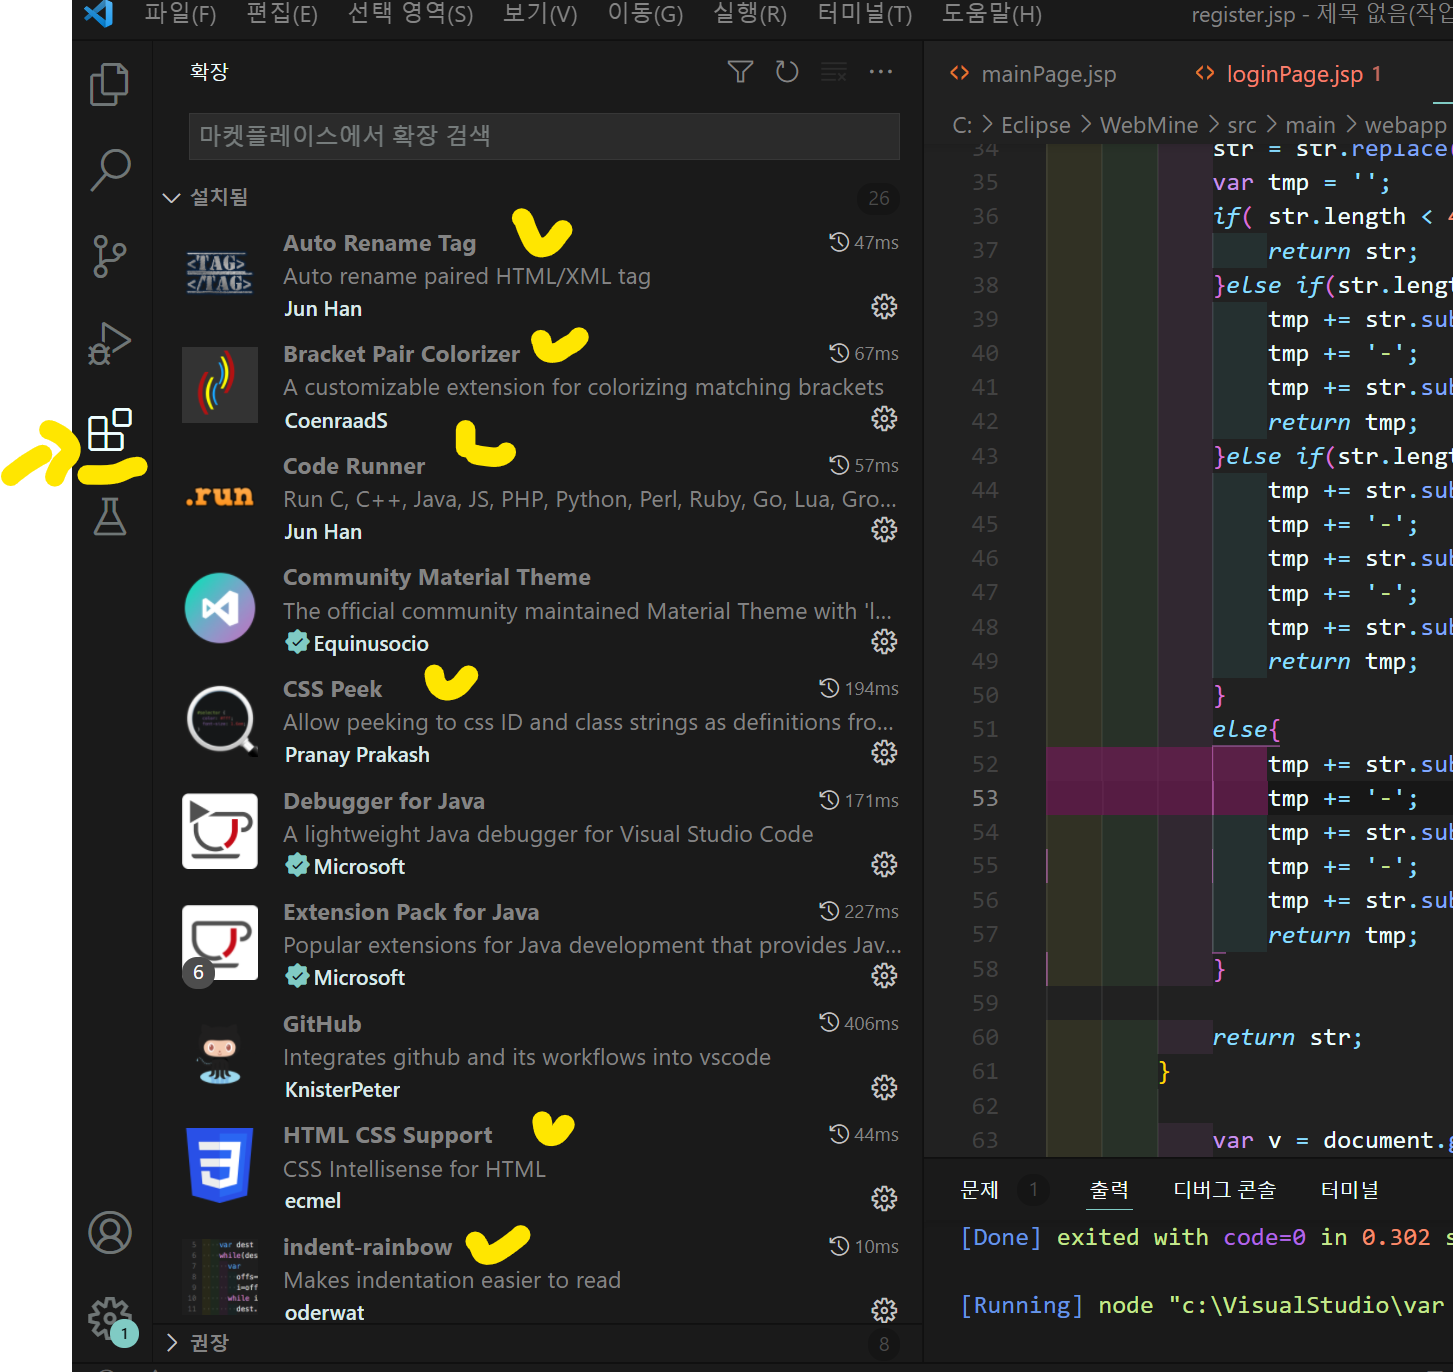Open the Extensions view icon
This screenshot has width=1453, height=1372.
(x=109, y=430)
